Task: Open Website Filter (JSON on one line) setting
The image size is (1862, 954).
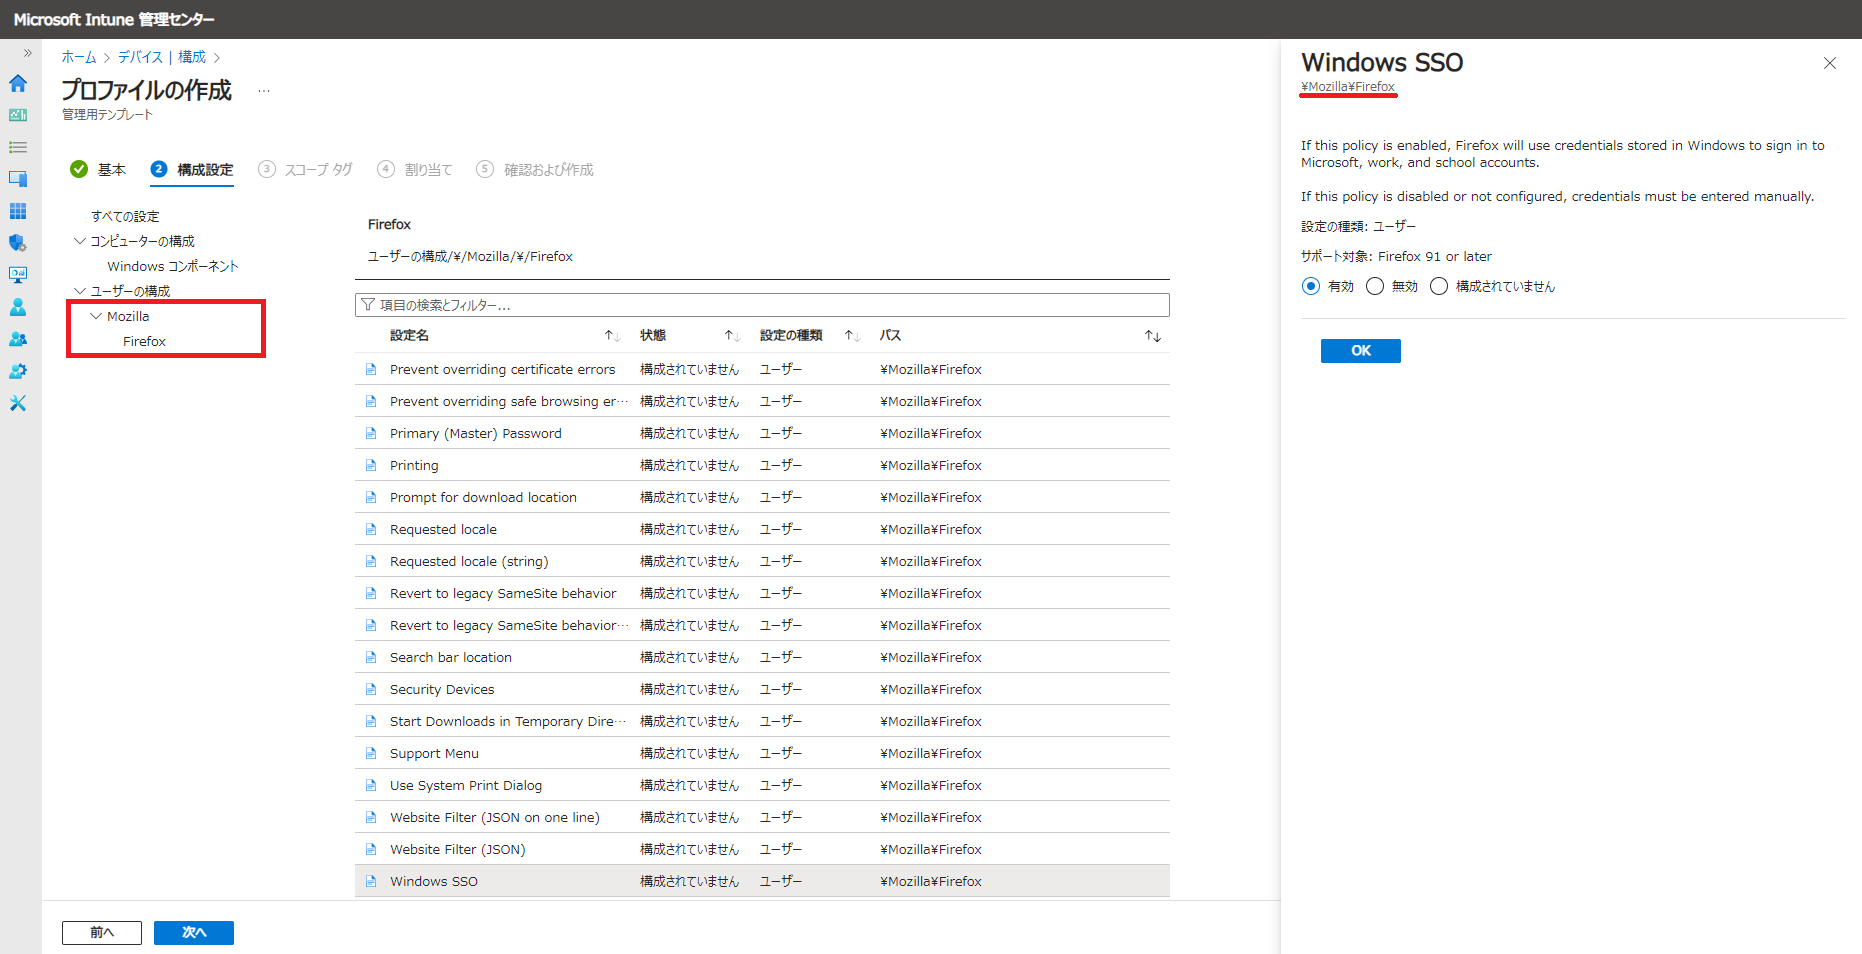Action: click(x=762, y=817)
